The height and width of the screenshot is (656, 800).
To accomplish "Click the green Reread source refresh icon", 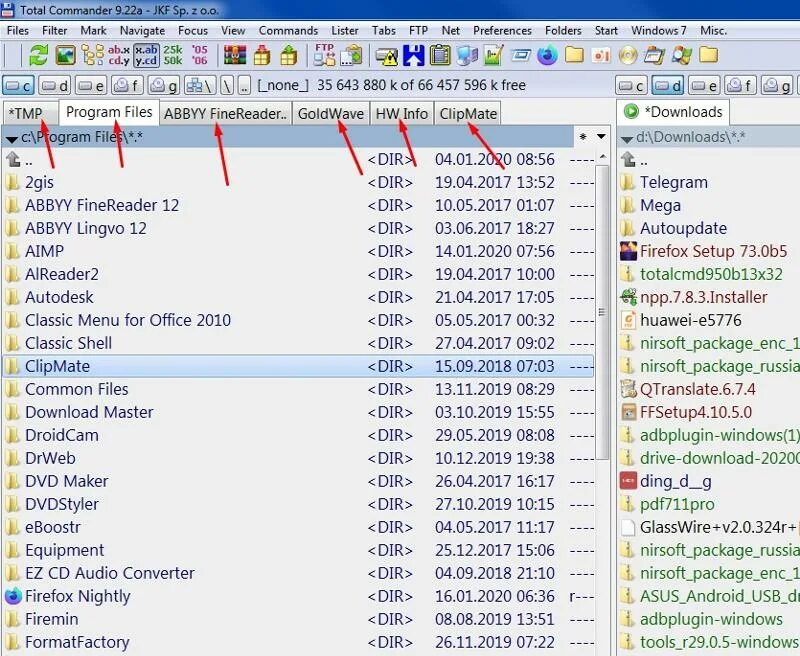I will 38,55.
